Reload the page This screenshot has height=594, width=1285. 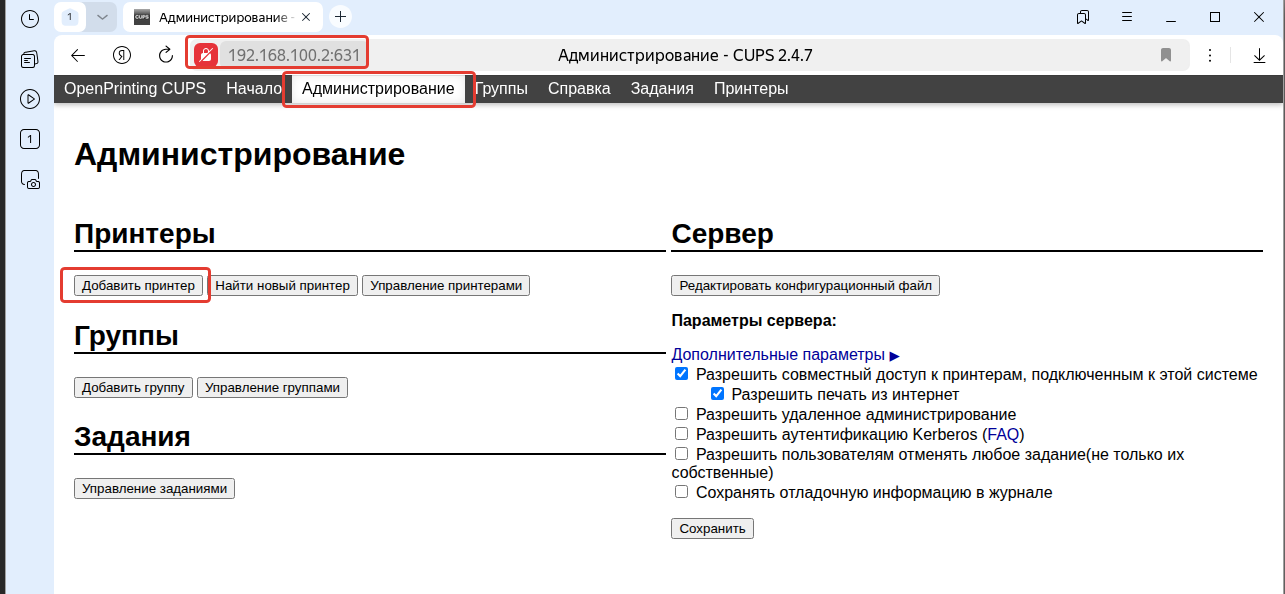[x=166, y=55]
